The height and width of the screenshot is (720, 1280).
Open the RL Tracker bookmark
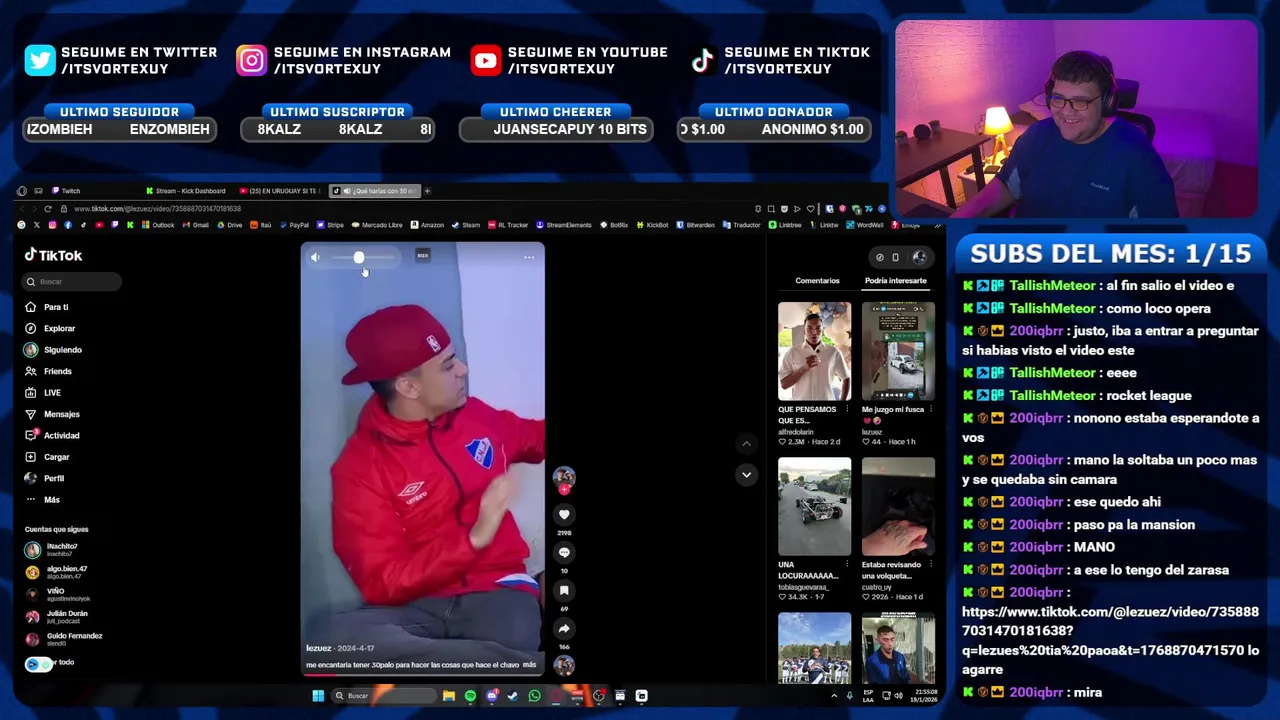click(x=507, y=225)
